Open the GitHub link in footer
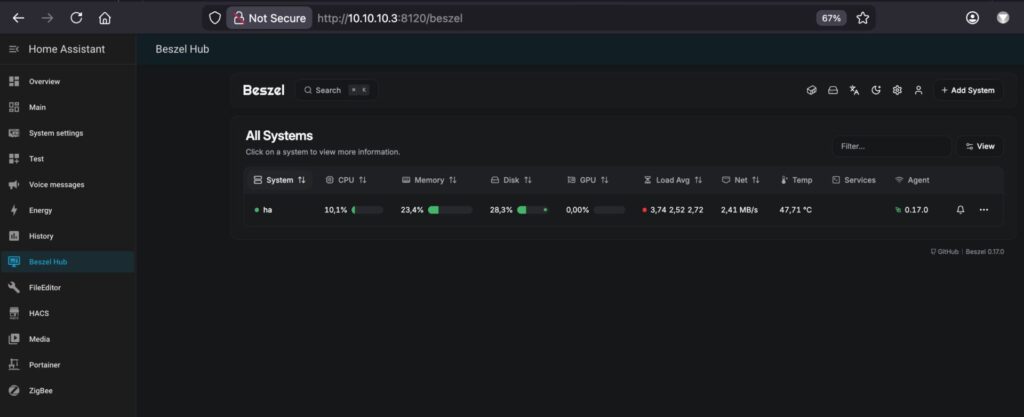Viewport: 1024px width, 417px height. [944, 252]
